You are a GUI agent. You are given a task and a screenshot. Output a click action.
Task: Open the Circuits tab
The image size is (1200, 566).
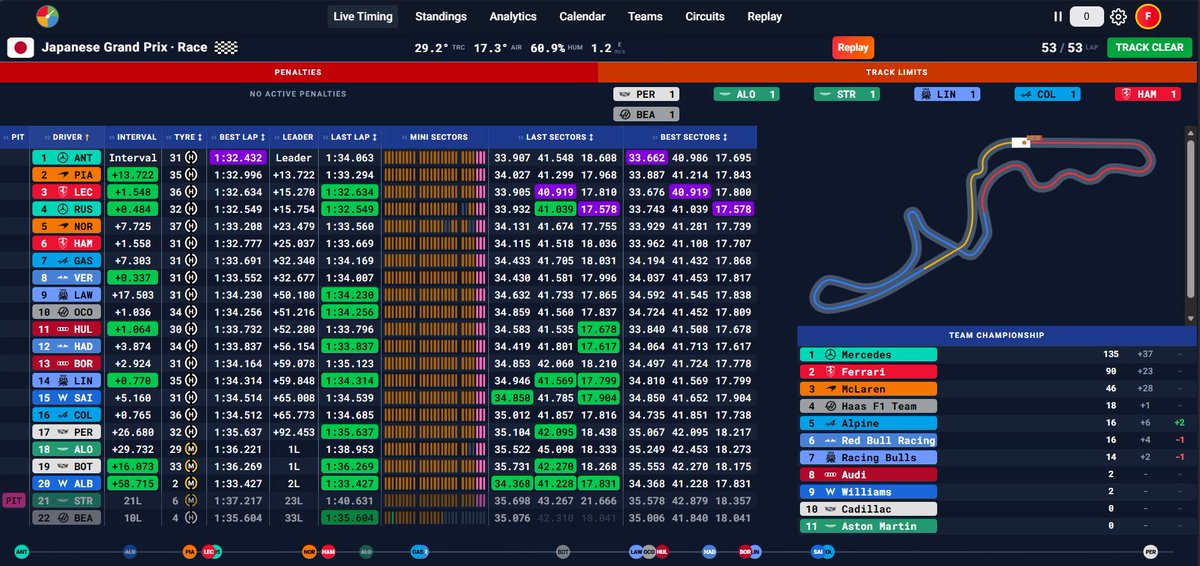[x=705, y=16]
